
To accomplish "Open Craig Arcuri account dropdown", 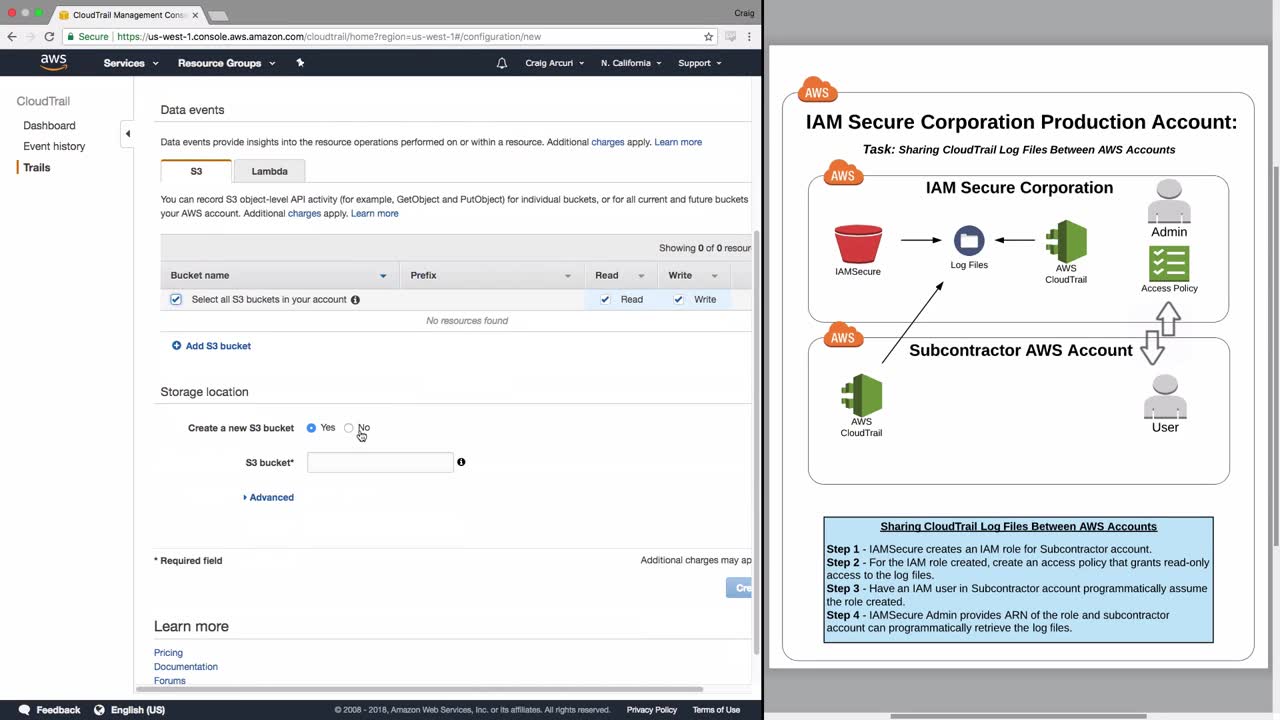I will [x=554, y=63].
